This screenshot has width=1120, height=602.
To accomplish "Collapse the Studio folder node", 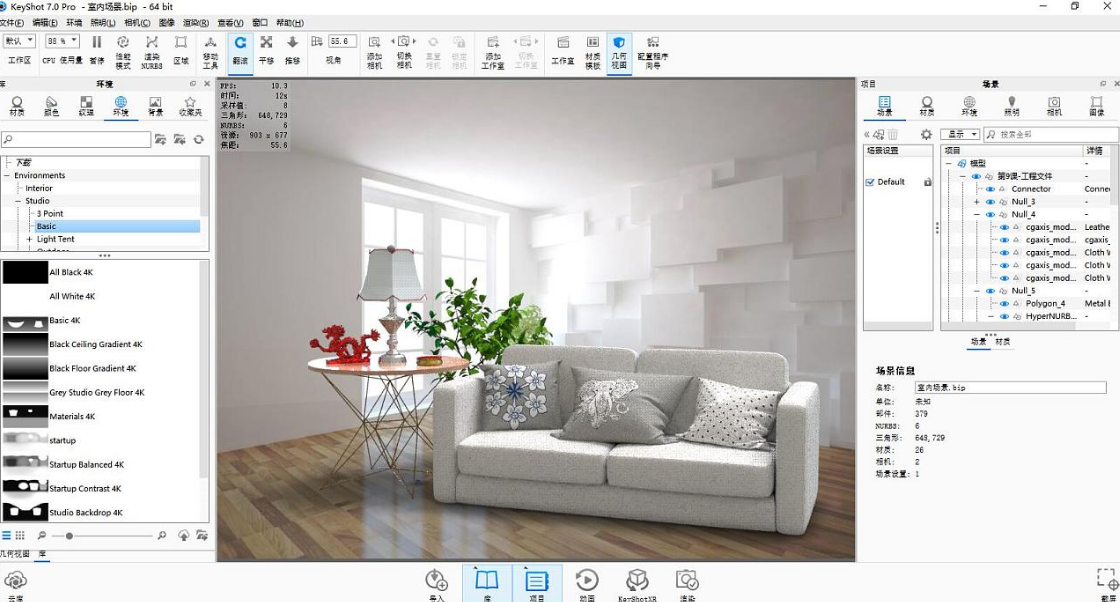I will pos(19,201).
